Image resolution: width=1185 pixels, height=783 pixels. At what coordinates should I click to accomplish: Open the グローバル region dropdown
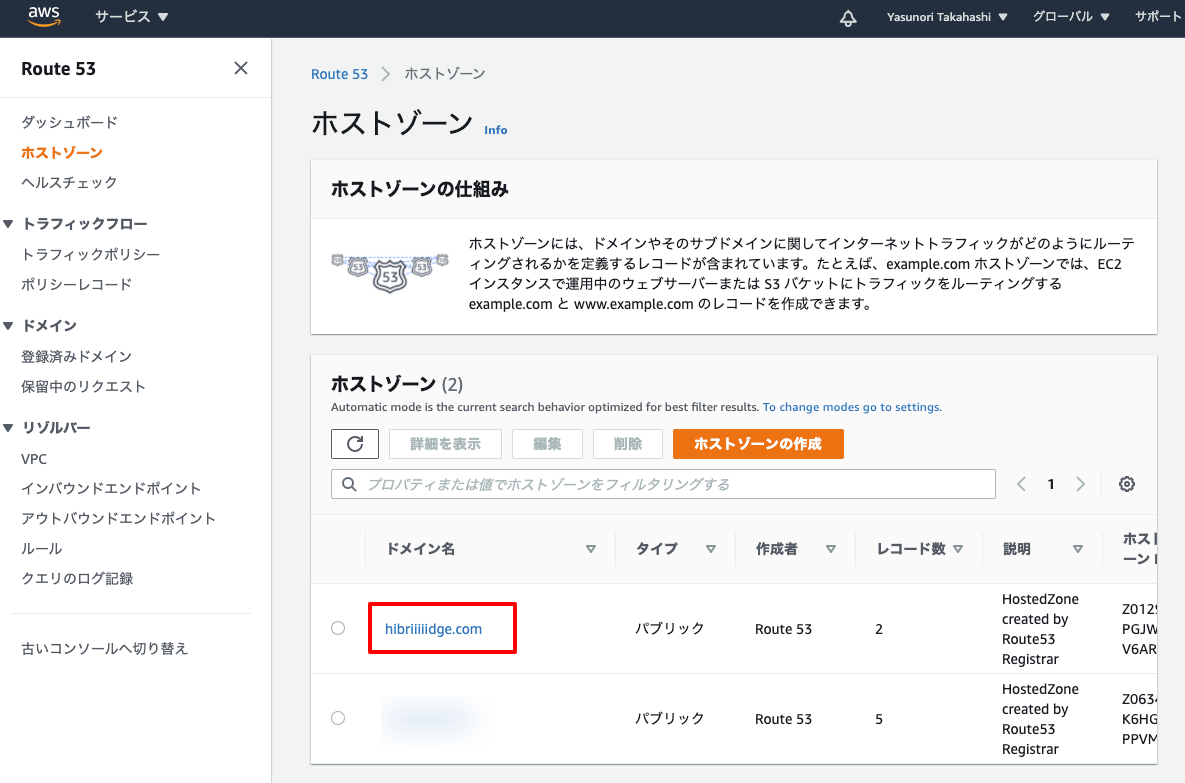tap(1069, 17)
